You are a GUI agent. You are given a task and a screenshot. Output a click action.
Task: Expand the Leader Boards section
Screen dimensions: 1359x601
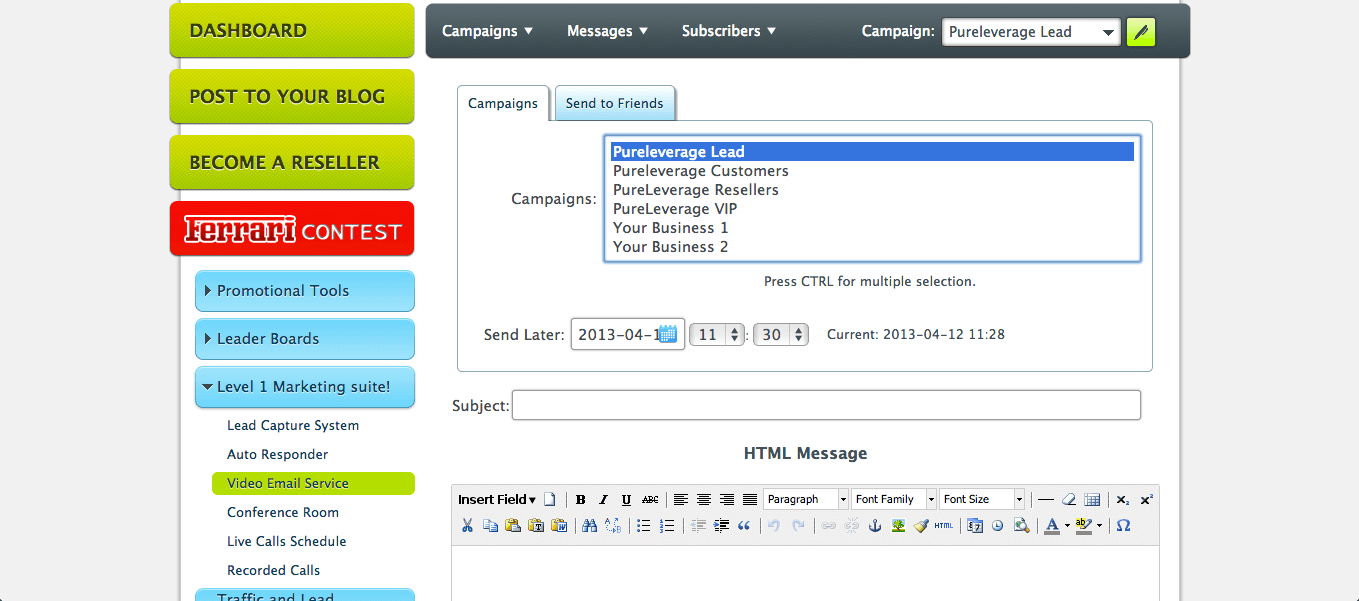tap(305, 339)
